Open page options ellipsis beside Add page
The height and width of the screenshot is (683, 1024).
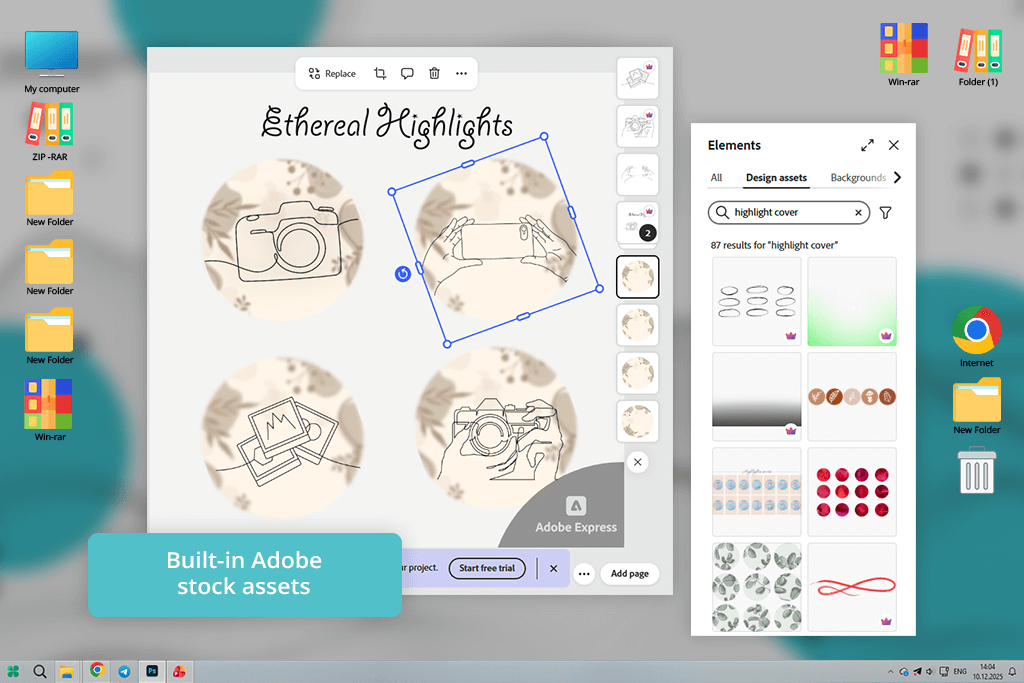tap(584, 574)
